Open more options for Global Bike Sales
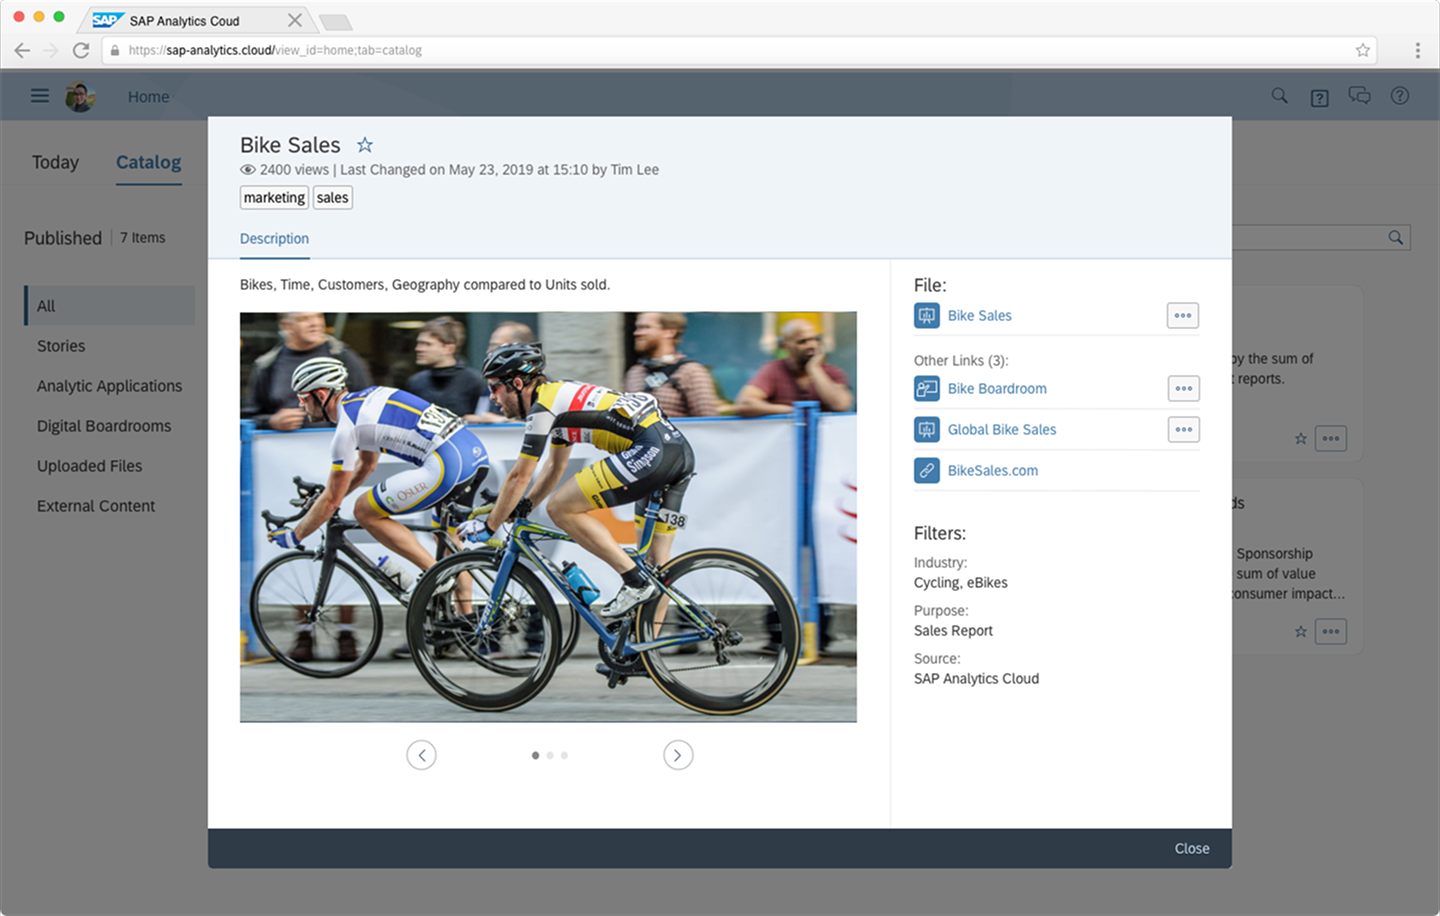Screen dimensions: 1440x916 click(1184, 430)
